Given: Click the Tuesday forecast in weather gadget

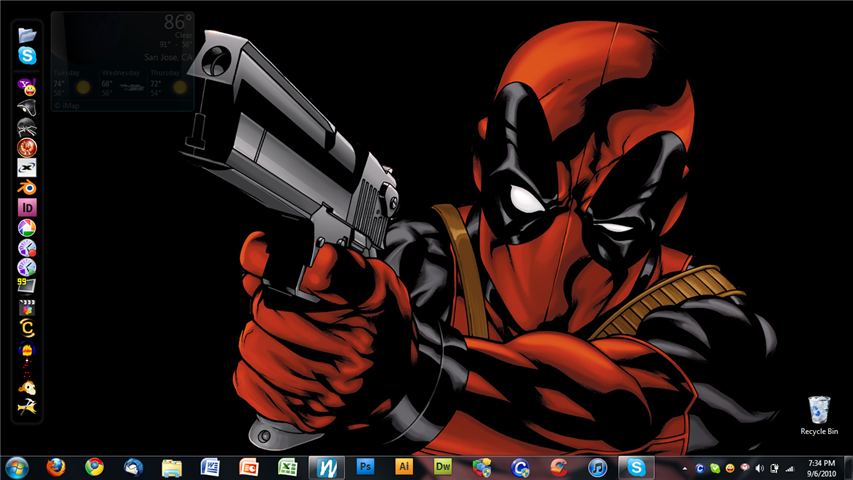Looking at the screenshot, I should (73, 83).
